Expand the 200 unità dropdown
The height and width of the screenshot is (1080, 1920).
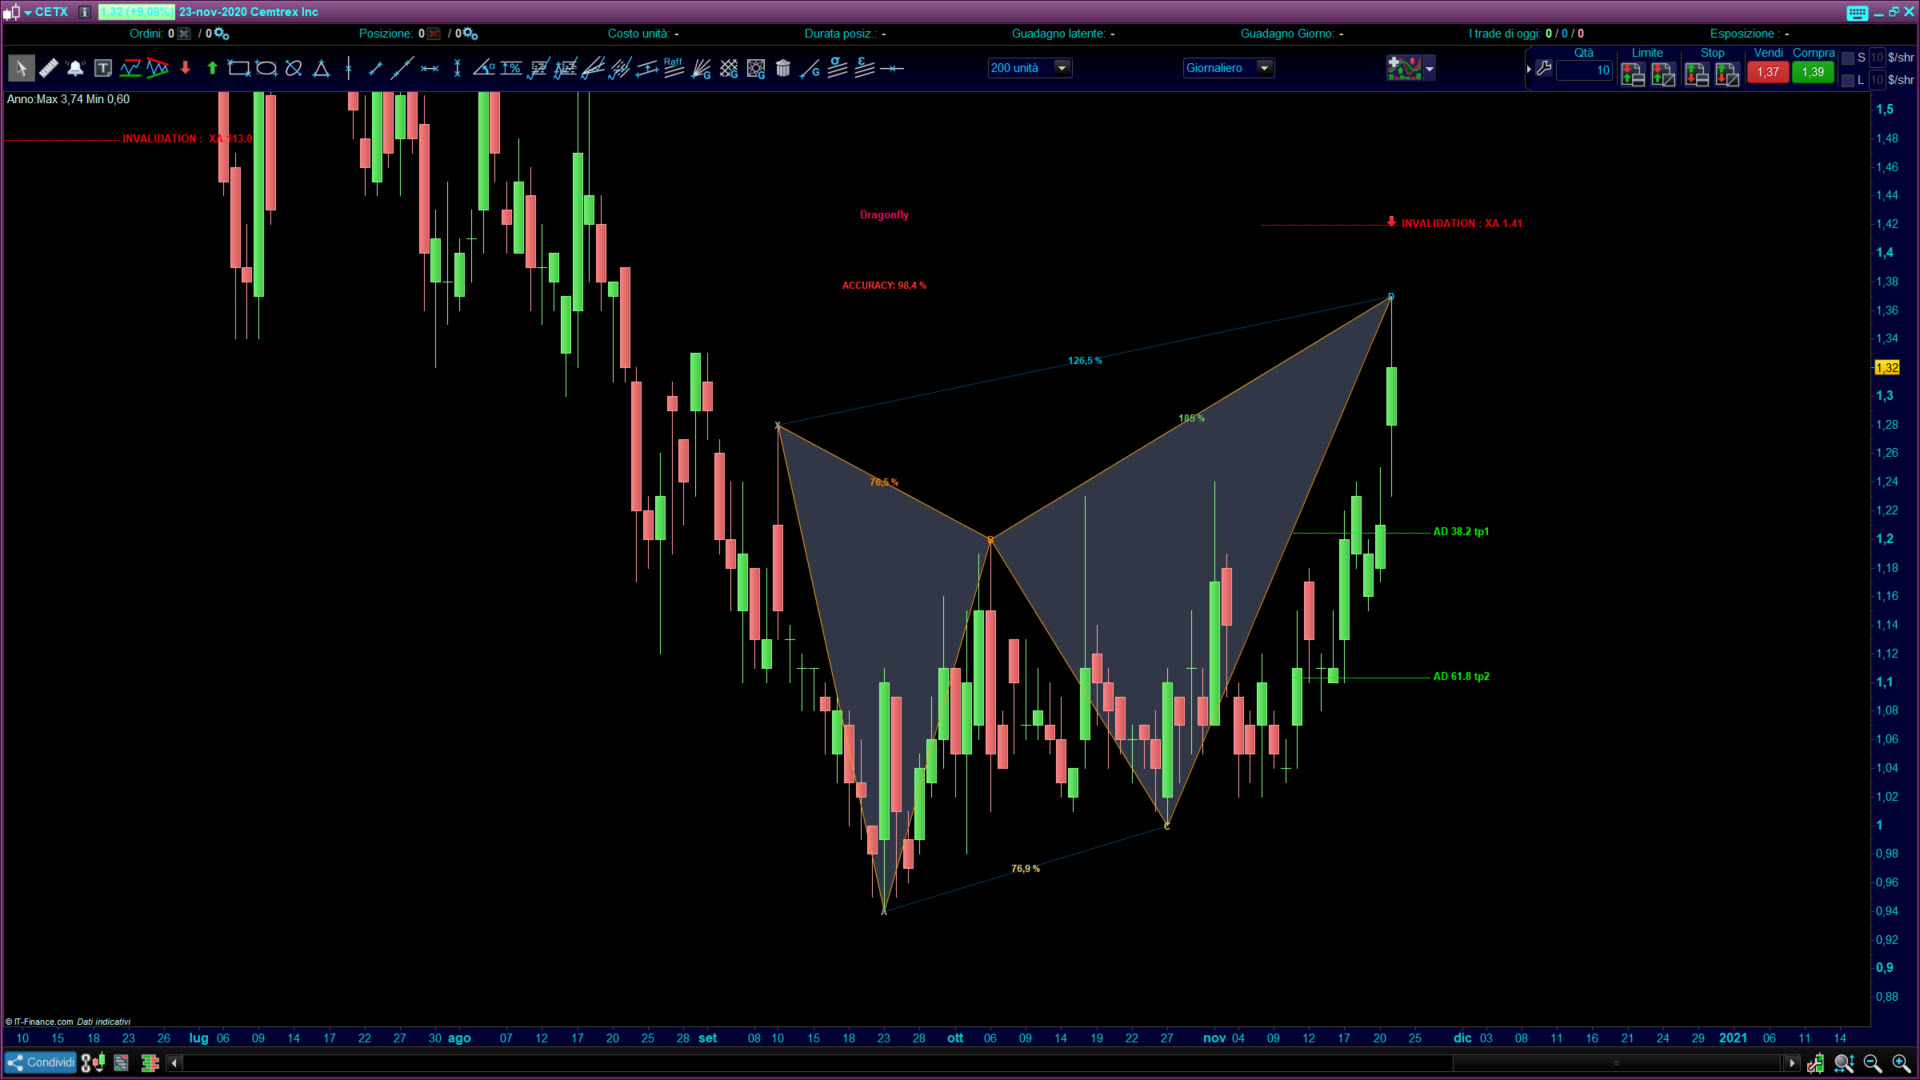(x=1062, y=68)
